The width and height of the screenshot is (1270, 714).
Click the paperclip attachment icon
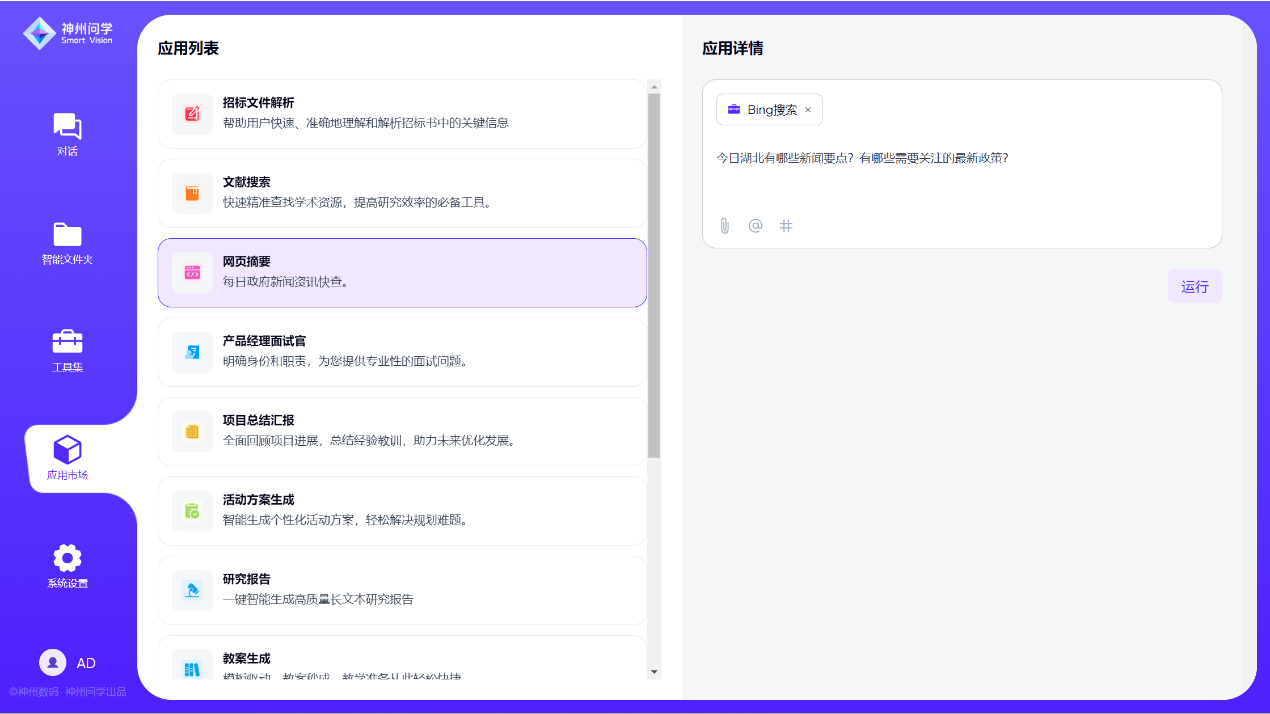pyautogui.click(x=725, y=226)
